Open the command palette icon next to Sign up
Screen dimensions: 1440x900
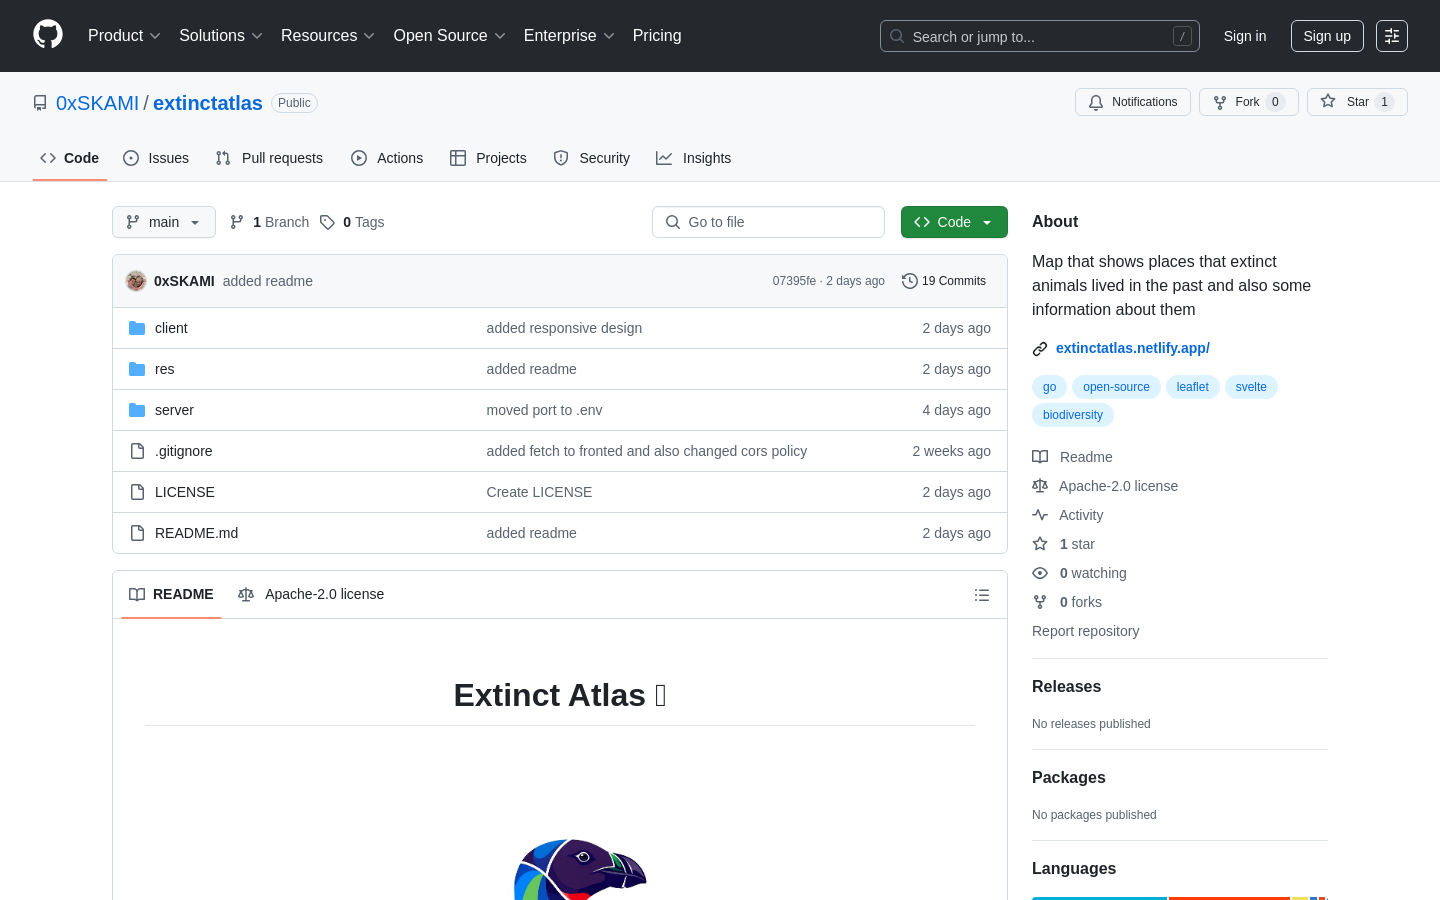tap(1392, 36)
